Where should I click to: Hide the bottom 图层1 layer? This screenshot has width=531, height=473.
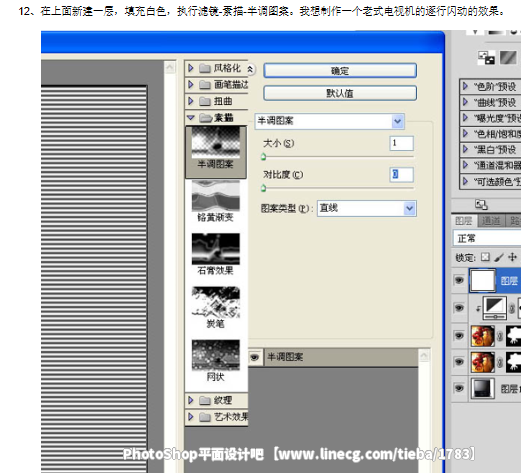(x=459, y=388)
